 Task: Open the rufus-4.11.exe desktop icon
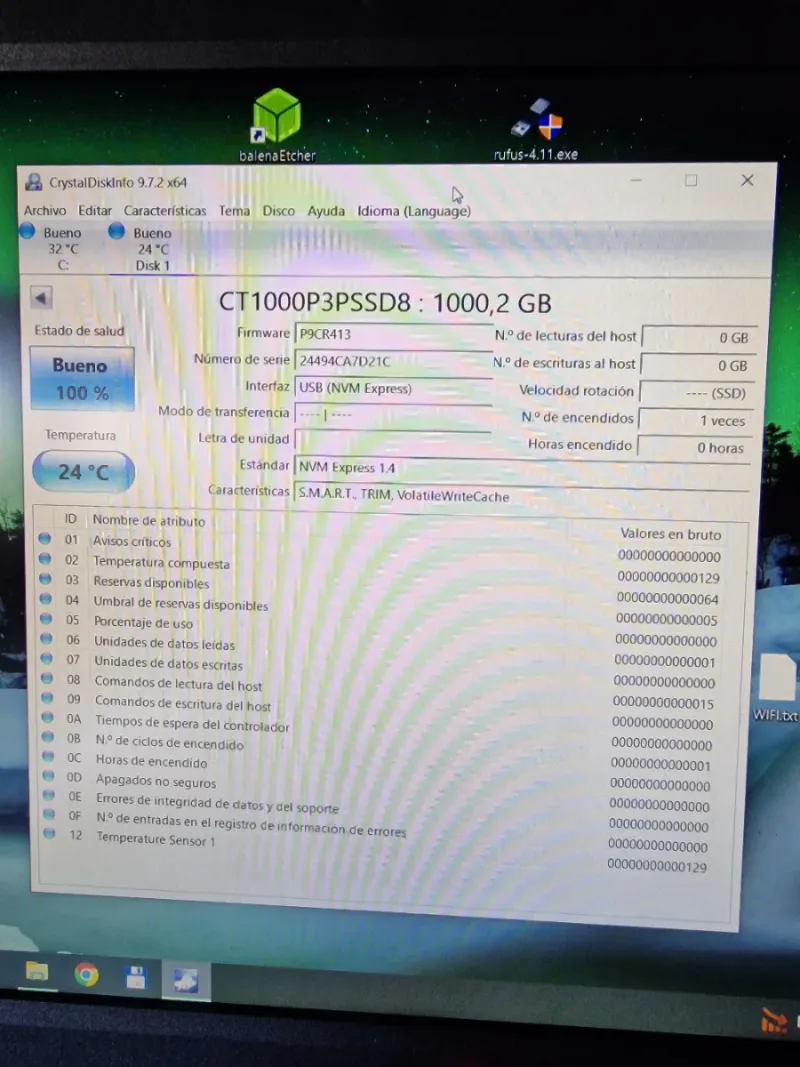pos(536,130)
